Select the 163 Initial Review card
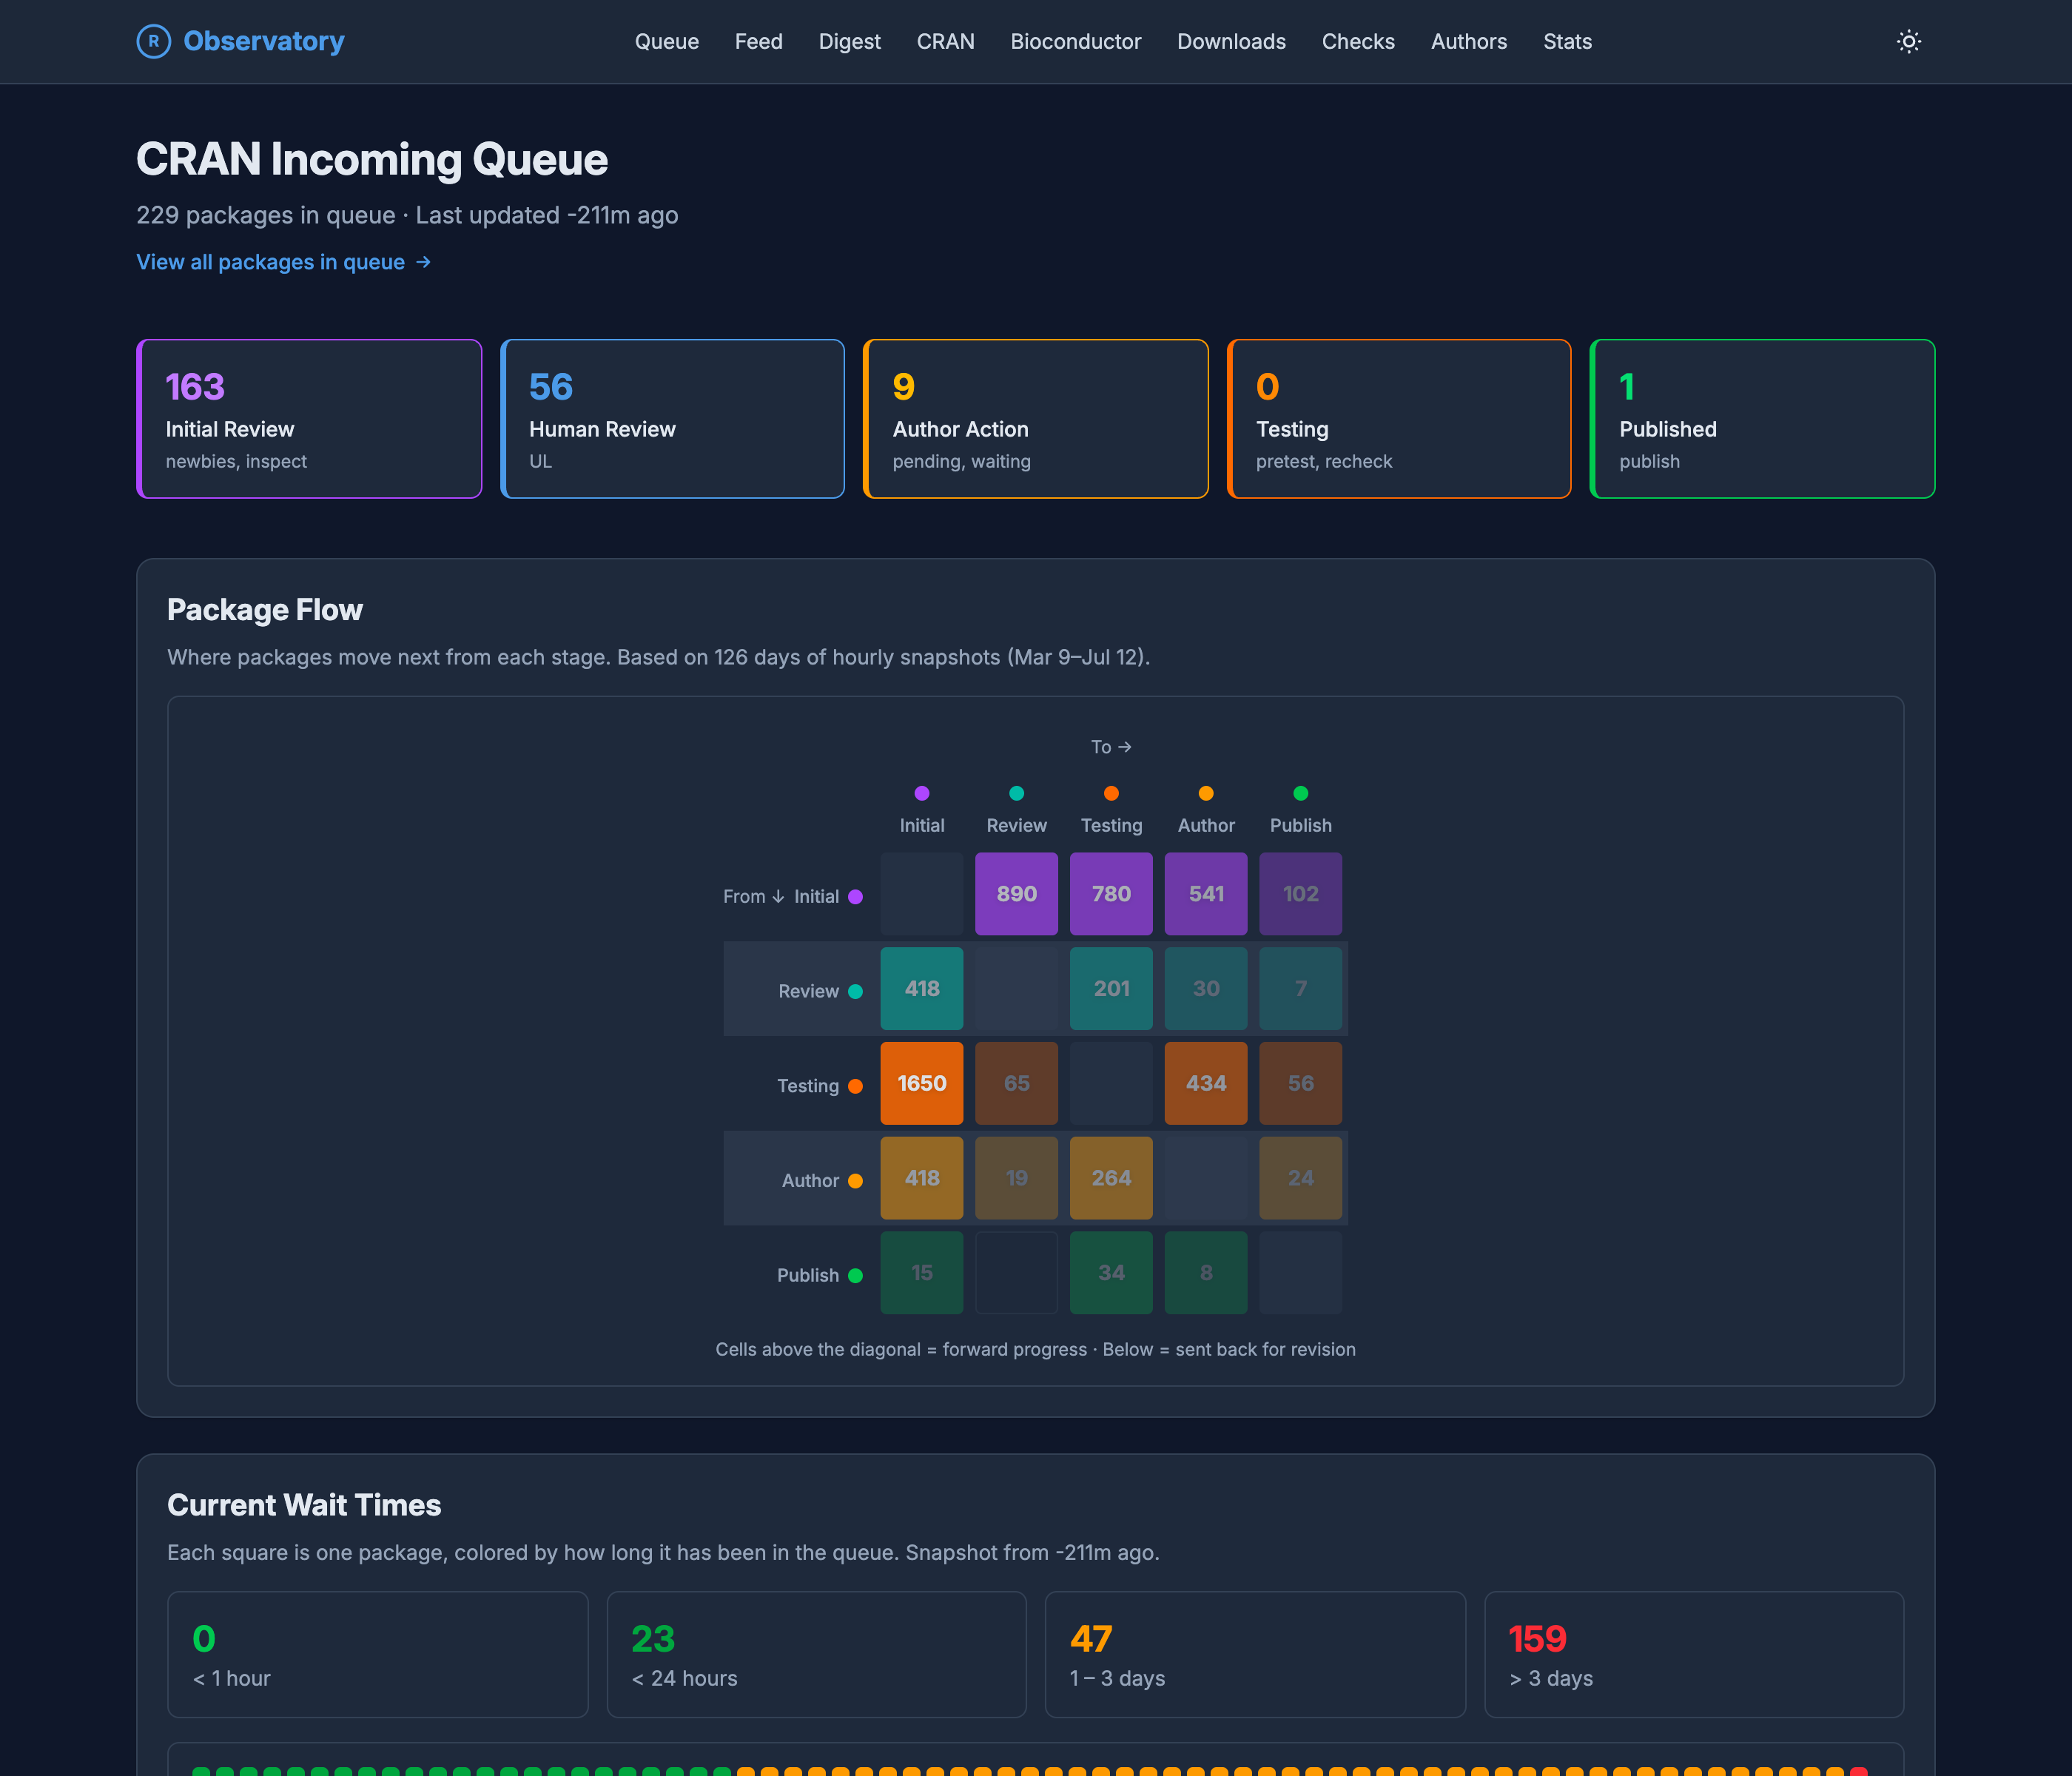2072x1776 pixels. [309, 418]
